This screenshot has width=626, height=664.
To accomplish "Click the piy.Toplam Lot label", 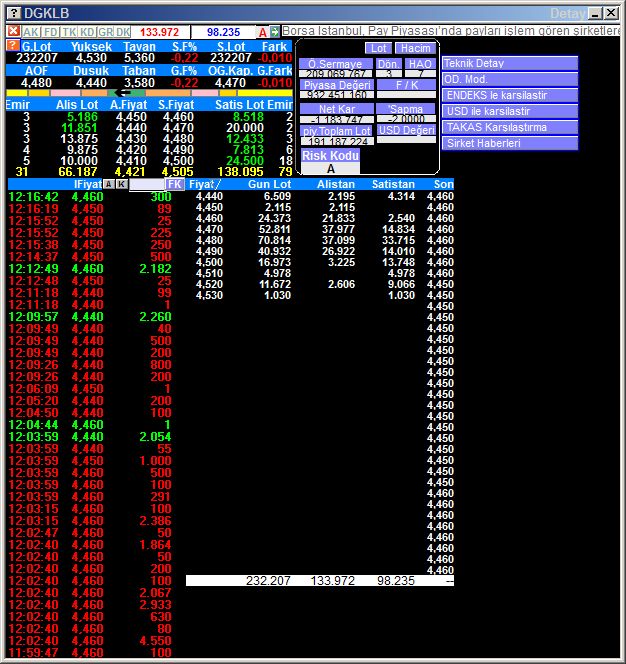I will (x=337, y=131).
